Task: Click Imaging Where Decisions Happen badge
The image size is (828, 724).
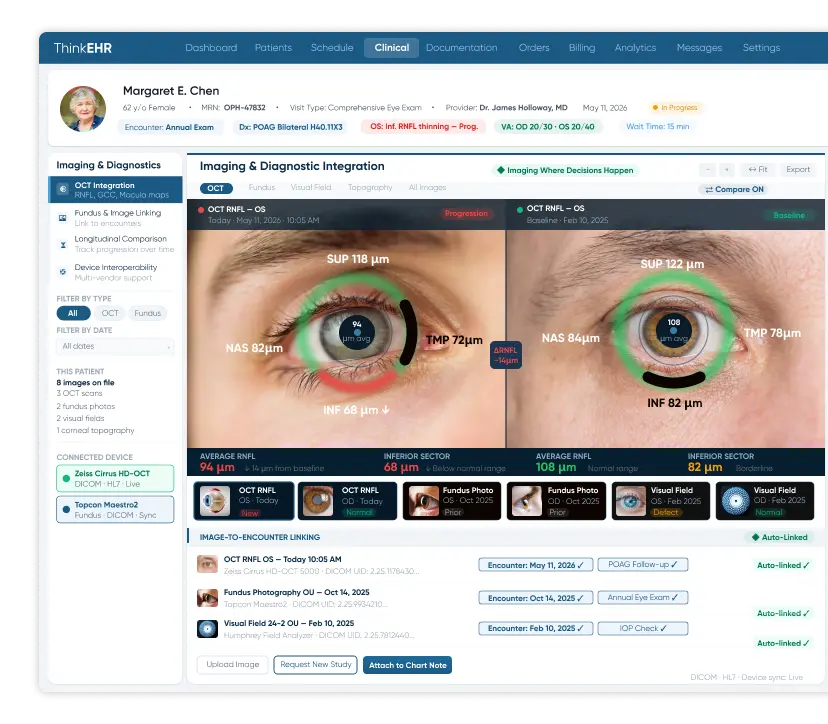Action: coord(566,170)
